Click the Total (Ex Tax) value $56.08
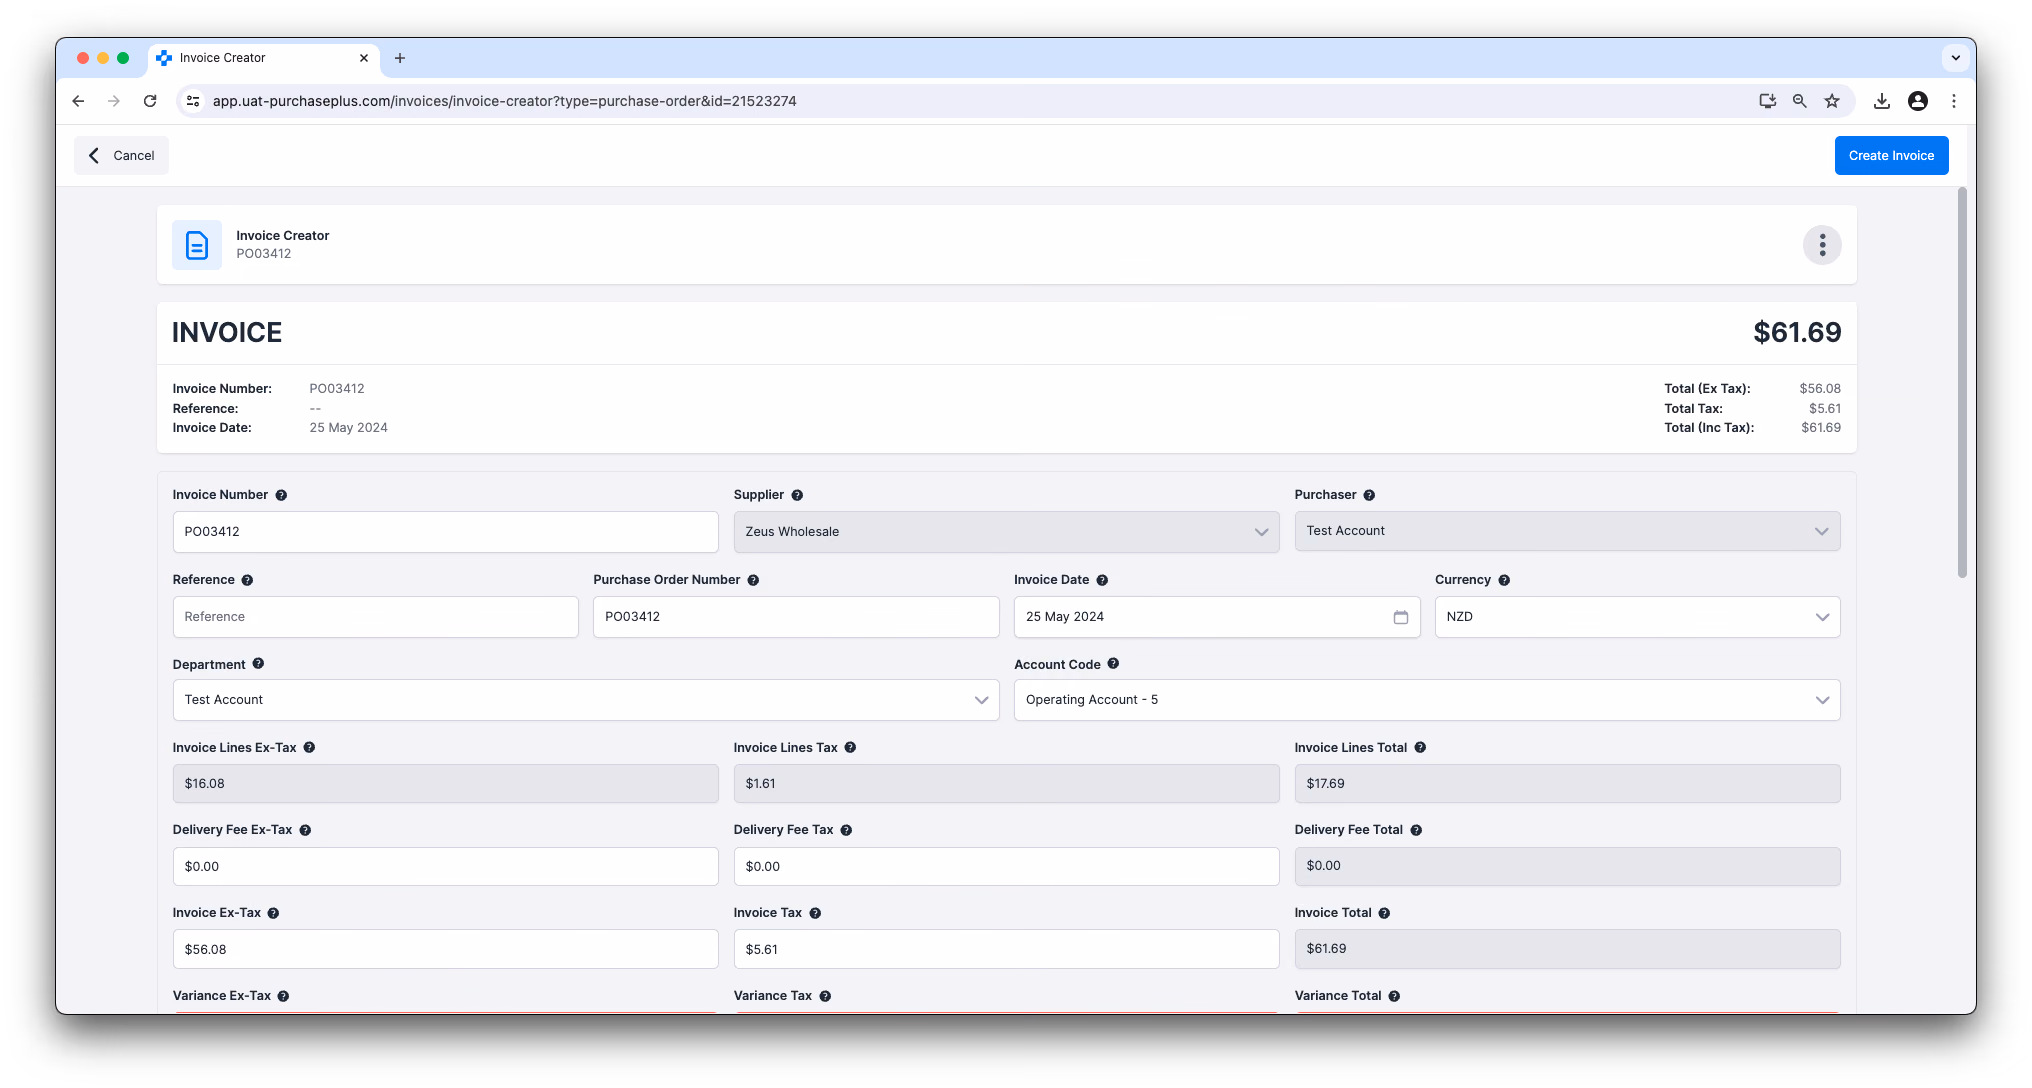This screenshot has width=2032, height=1088. tap(1820, 389)
